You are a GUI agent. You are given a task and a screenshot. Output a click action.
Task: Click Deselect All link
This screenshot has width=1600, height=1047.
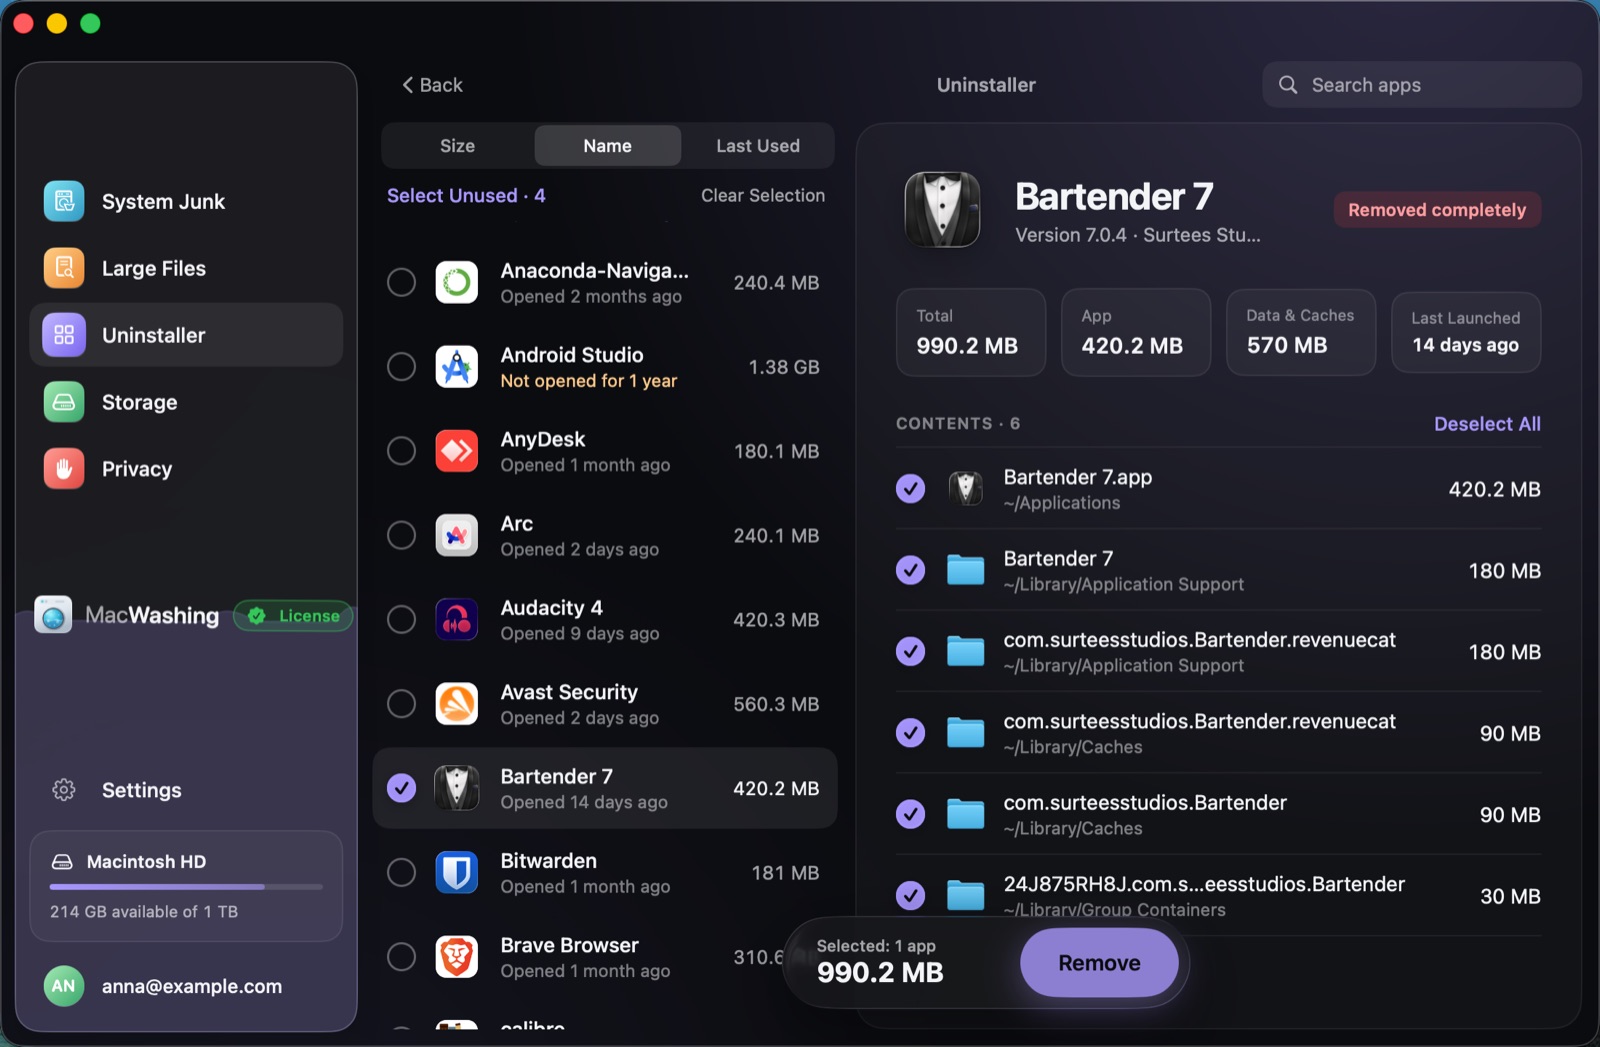click(1487, 424)
